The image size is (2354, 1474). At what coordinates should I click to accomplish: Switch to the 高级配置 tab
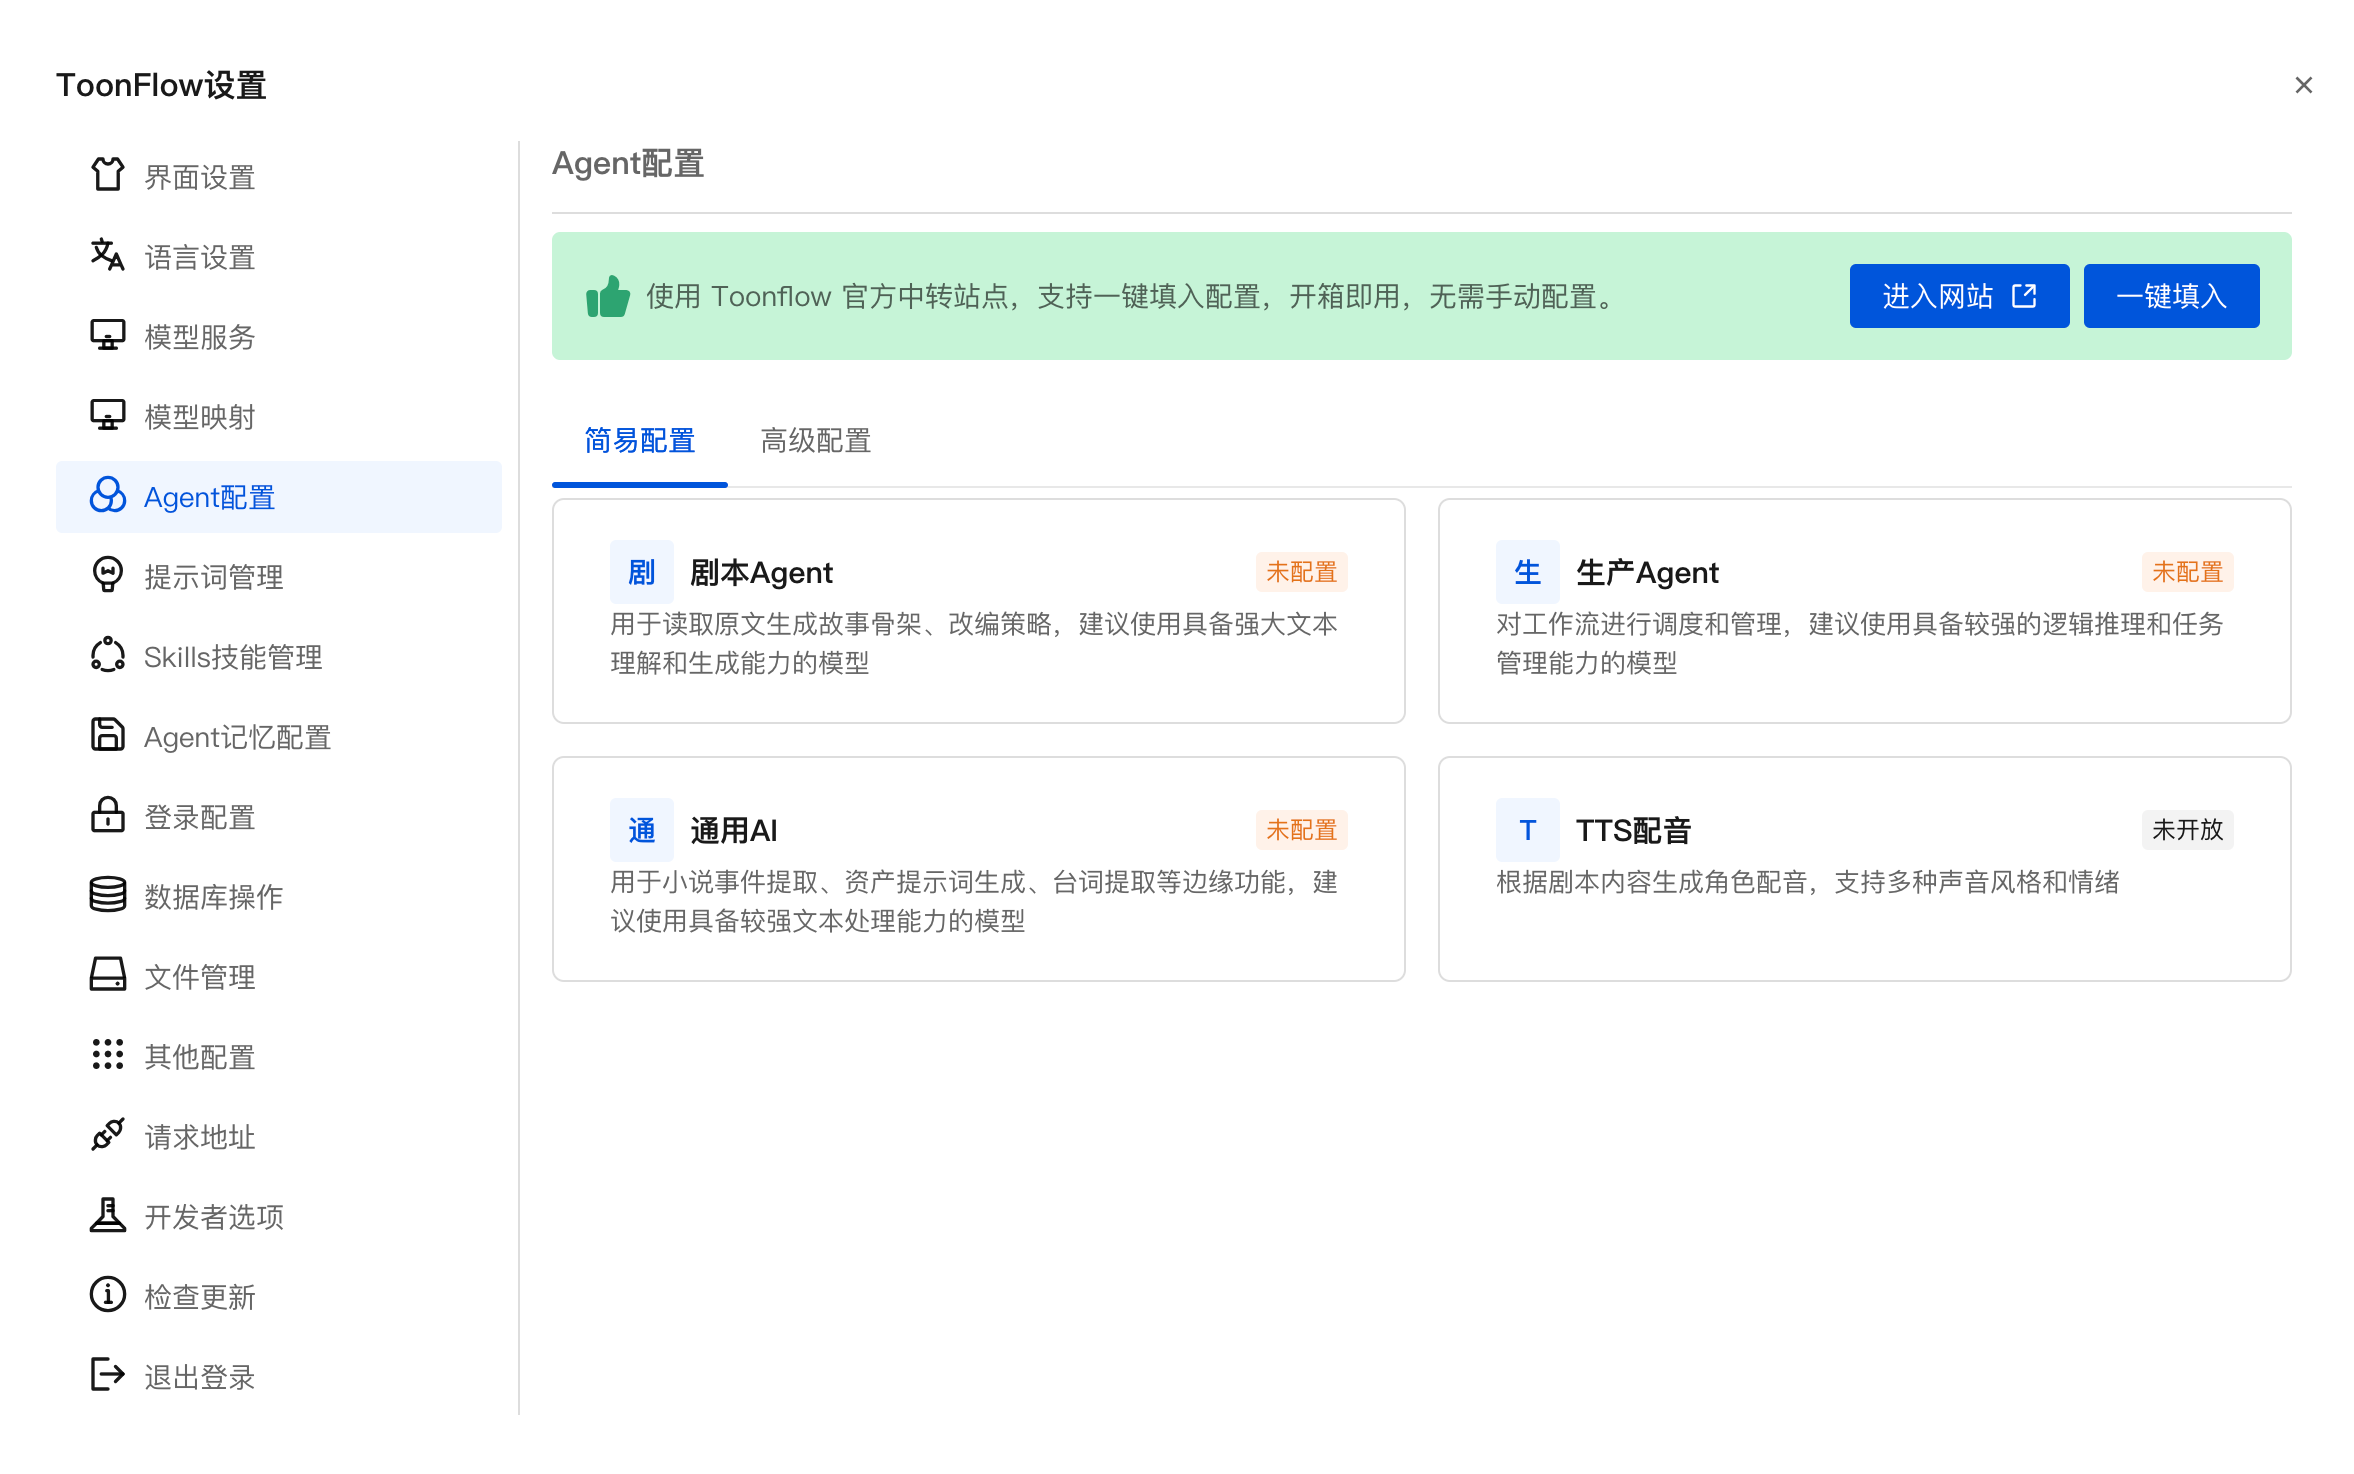point(816,441)
